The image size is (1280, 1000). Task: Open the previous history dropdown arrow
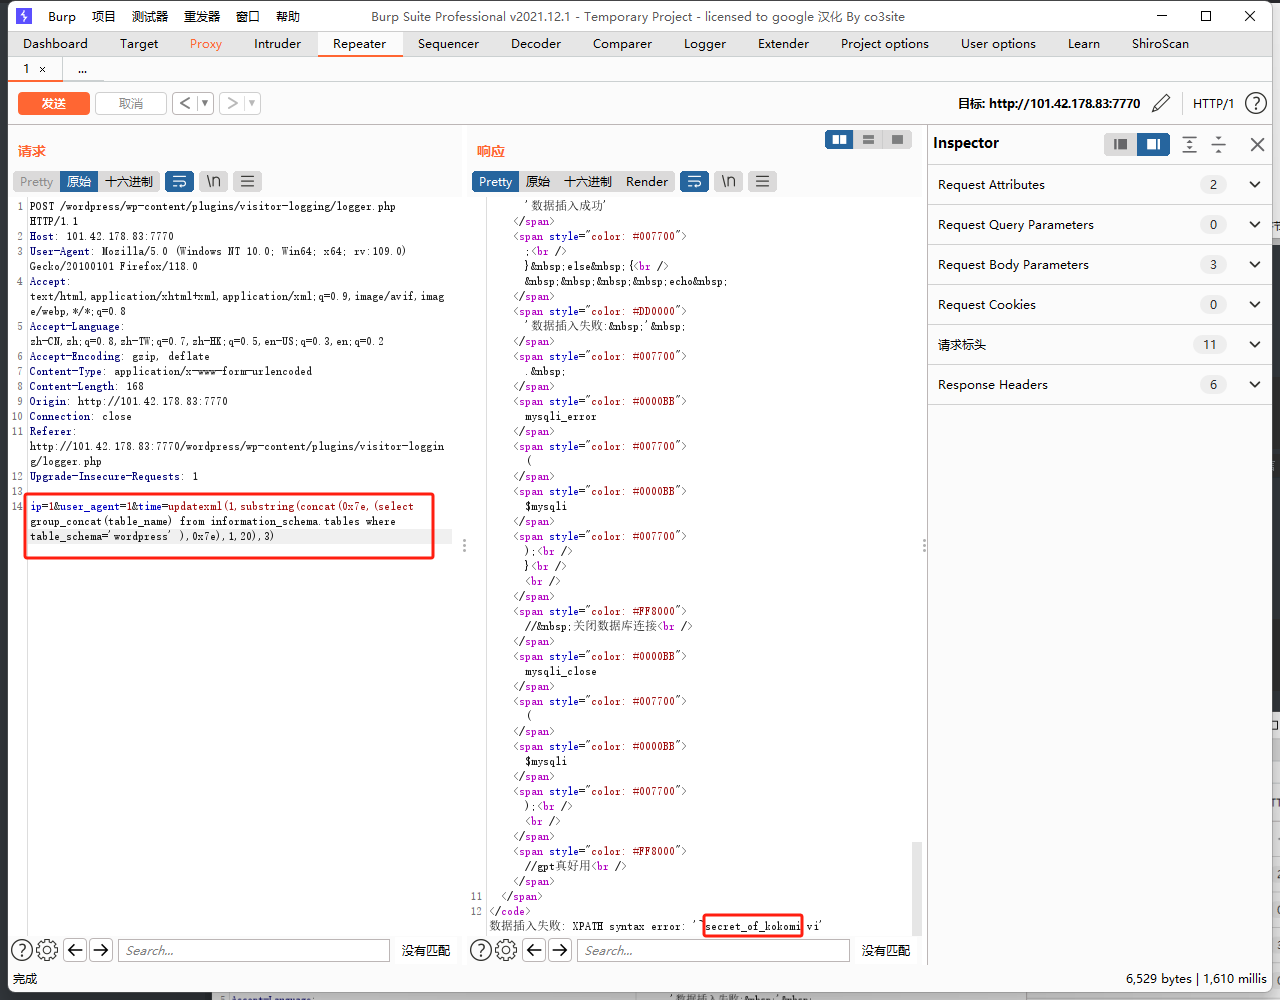pyautogui.click(x=205, y=103)
